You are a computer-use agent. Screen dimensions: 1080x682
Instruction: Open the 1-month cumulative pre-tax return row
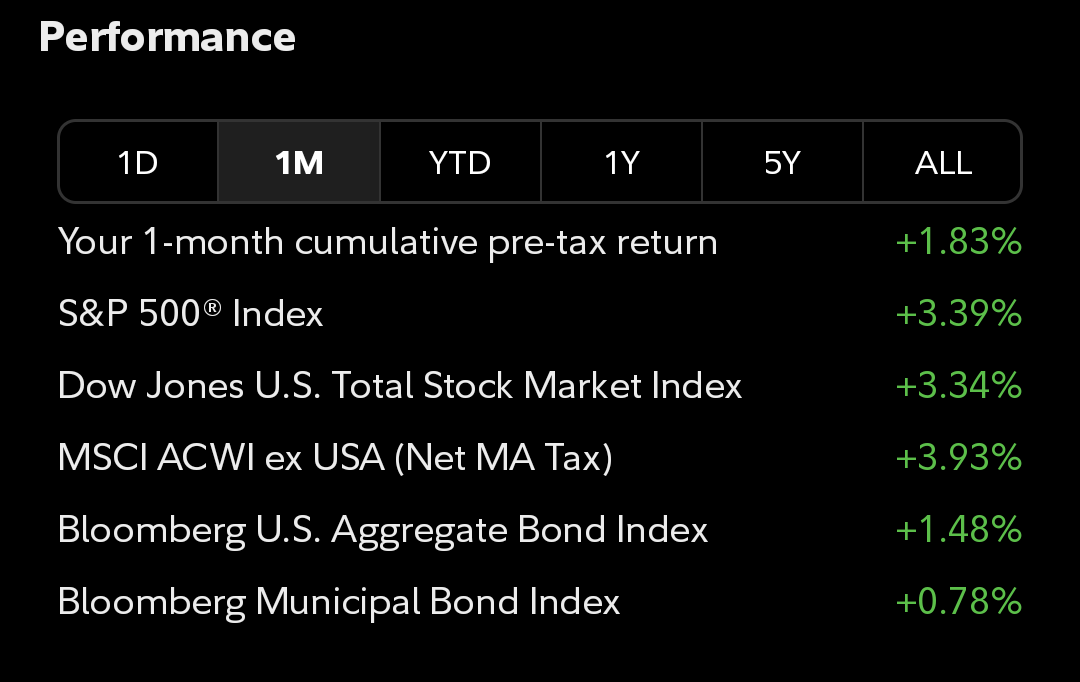point(540,242)
